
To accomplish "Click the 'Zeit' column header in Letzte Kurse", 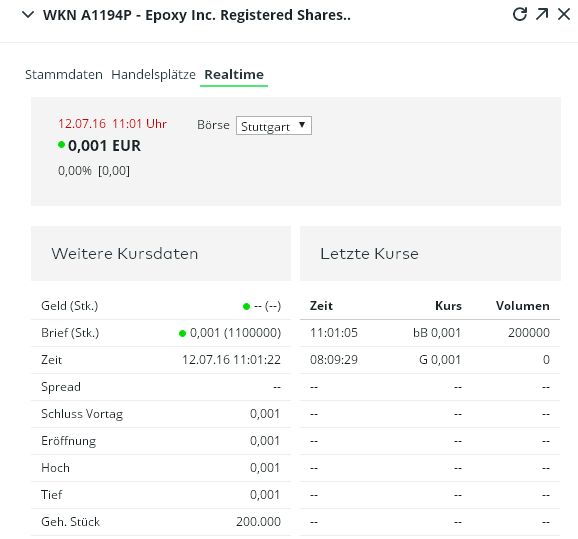I will [x=321, y=306].
